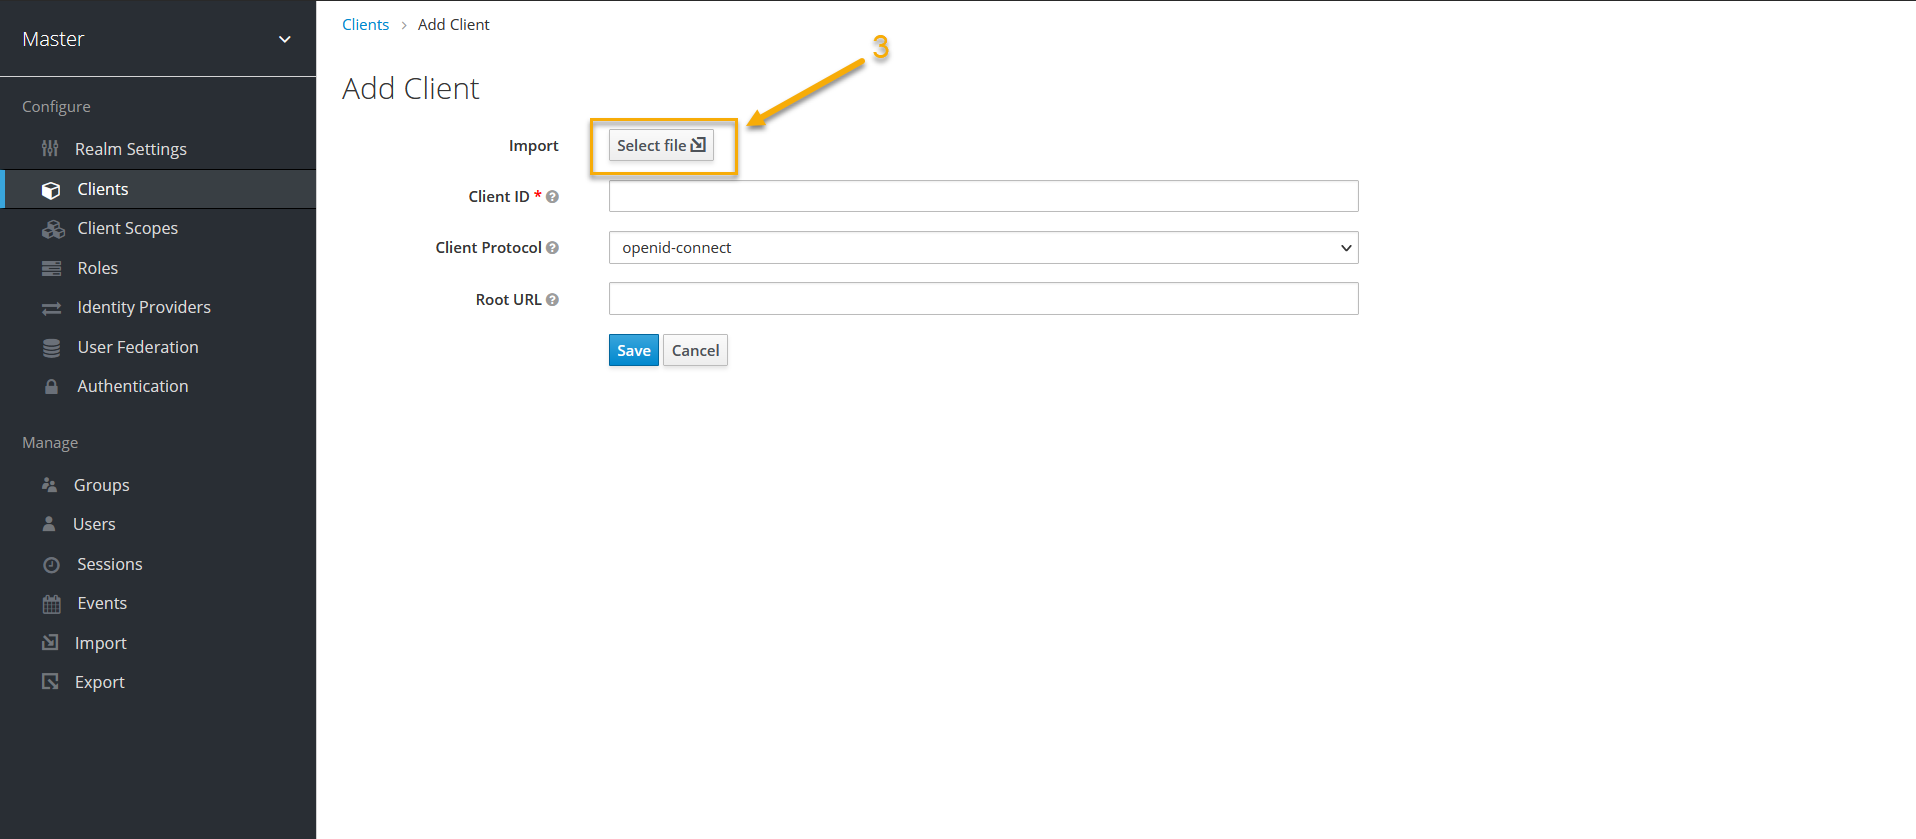Click the Client Scopes cubes icon
Image resolution: width=1916 pixels, height=839 pixels.
53,229
